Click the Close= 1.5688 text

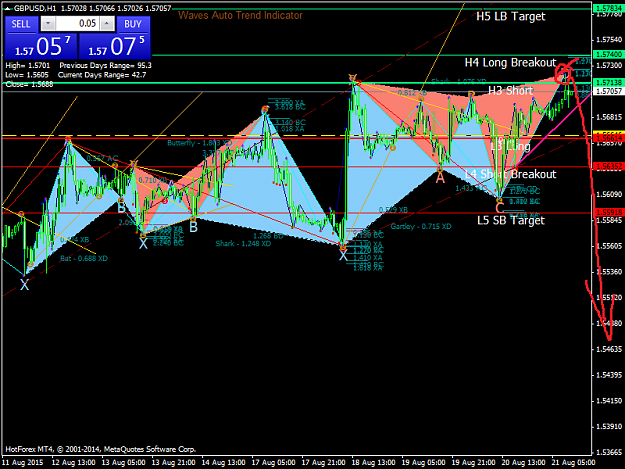tap(29, 84)
